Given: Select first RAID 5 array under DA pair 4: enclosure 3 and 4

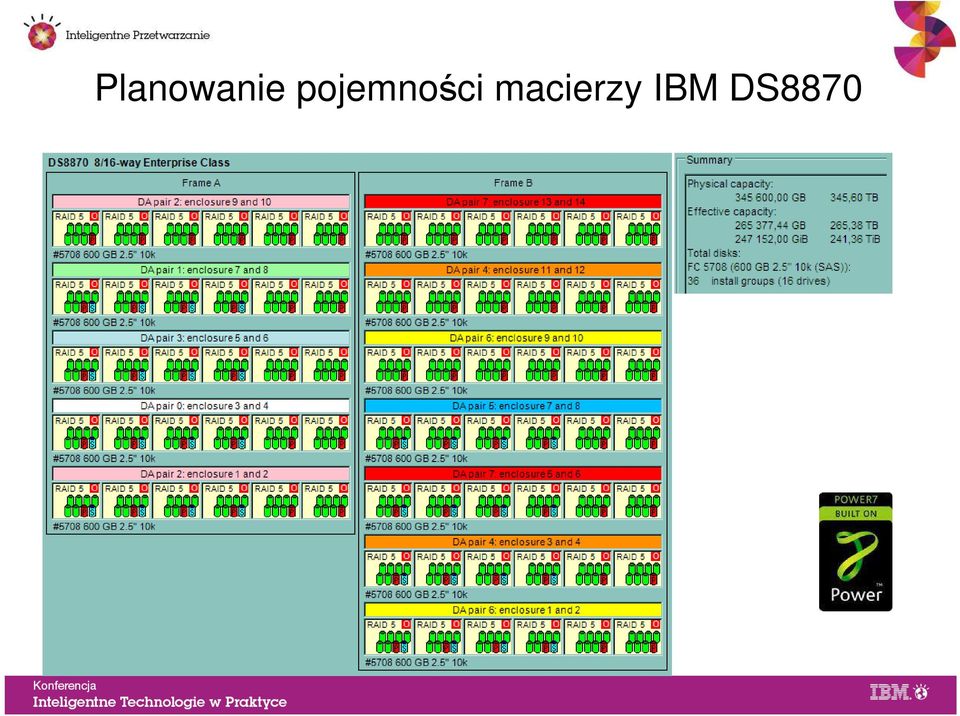Looking at the screenshot, I should 388,568.
